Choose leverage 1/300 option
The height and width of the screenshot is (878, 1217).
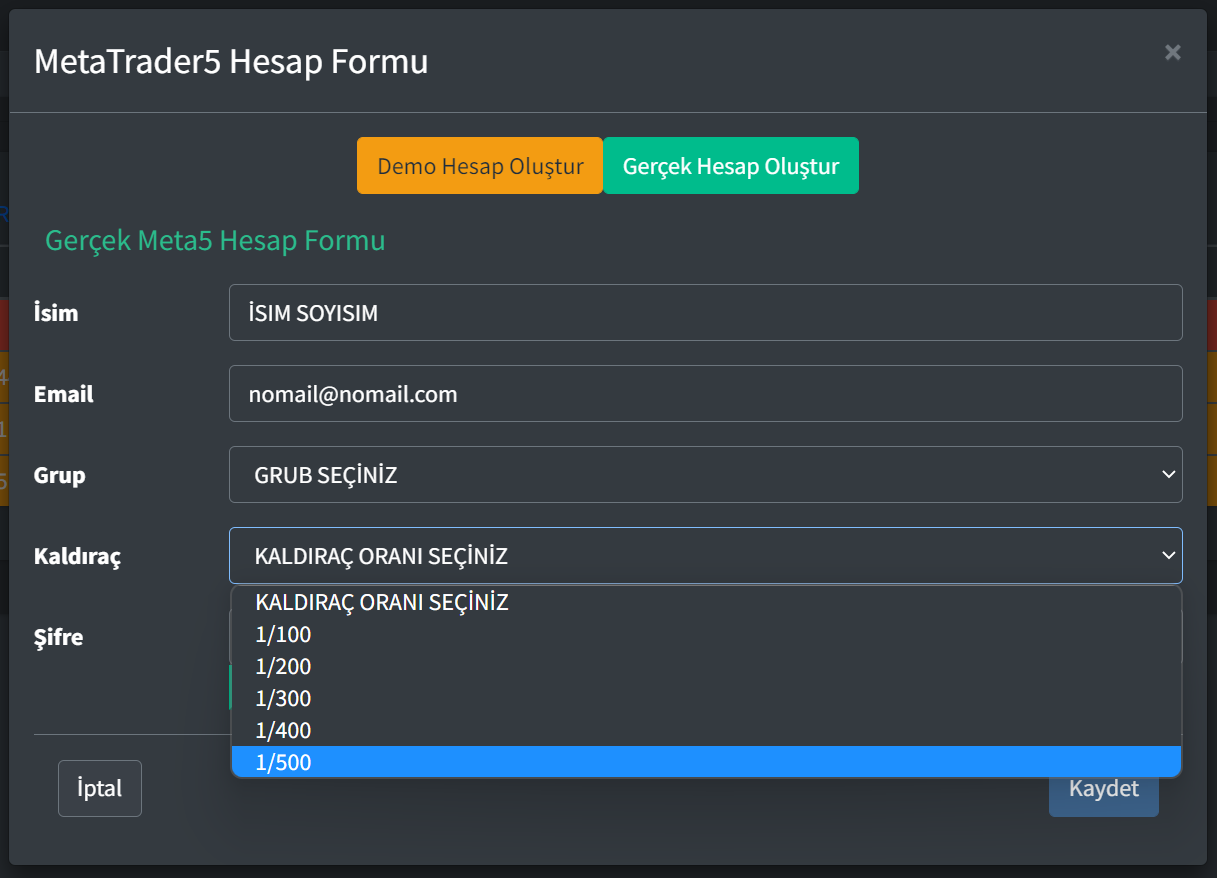point(706,698)
